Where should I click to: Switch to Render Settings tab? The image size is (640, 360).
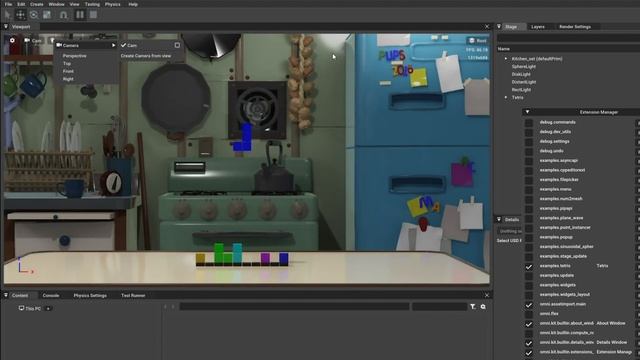(x=575, y=27)
